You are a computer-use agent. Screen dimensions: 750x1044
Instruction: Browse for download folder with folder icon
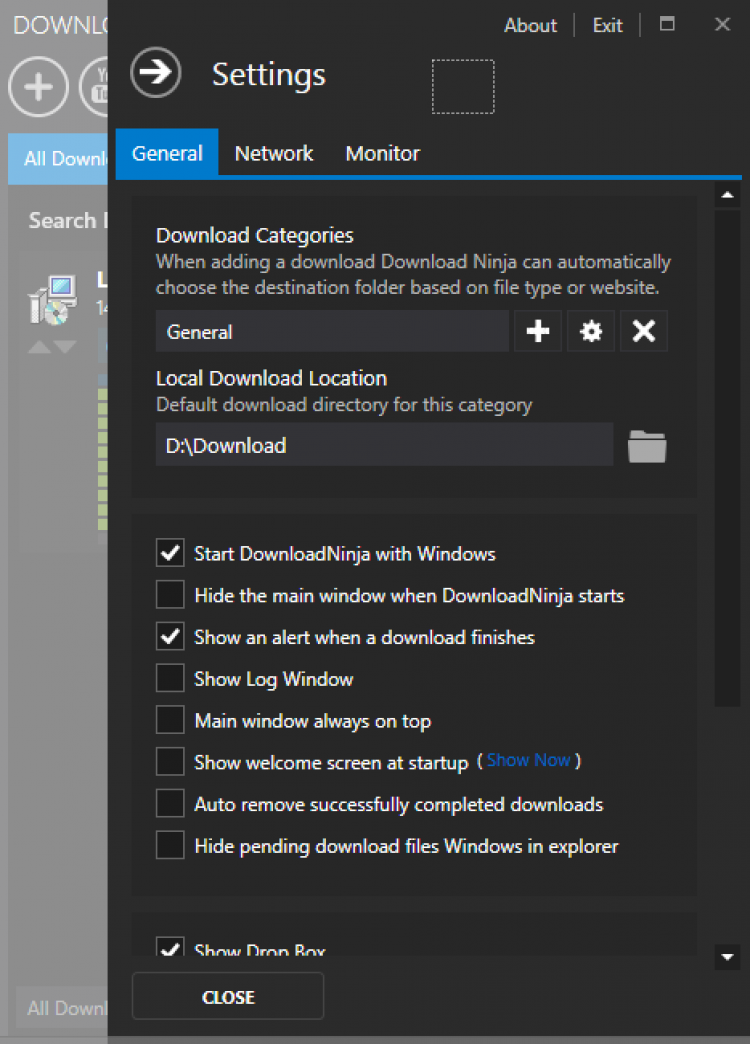pyautogui.click(x=647, y=446)
